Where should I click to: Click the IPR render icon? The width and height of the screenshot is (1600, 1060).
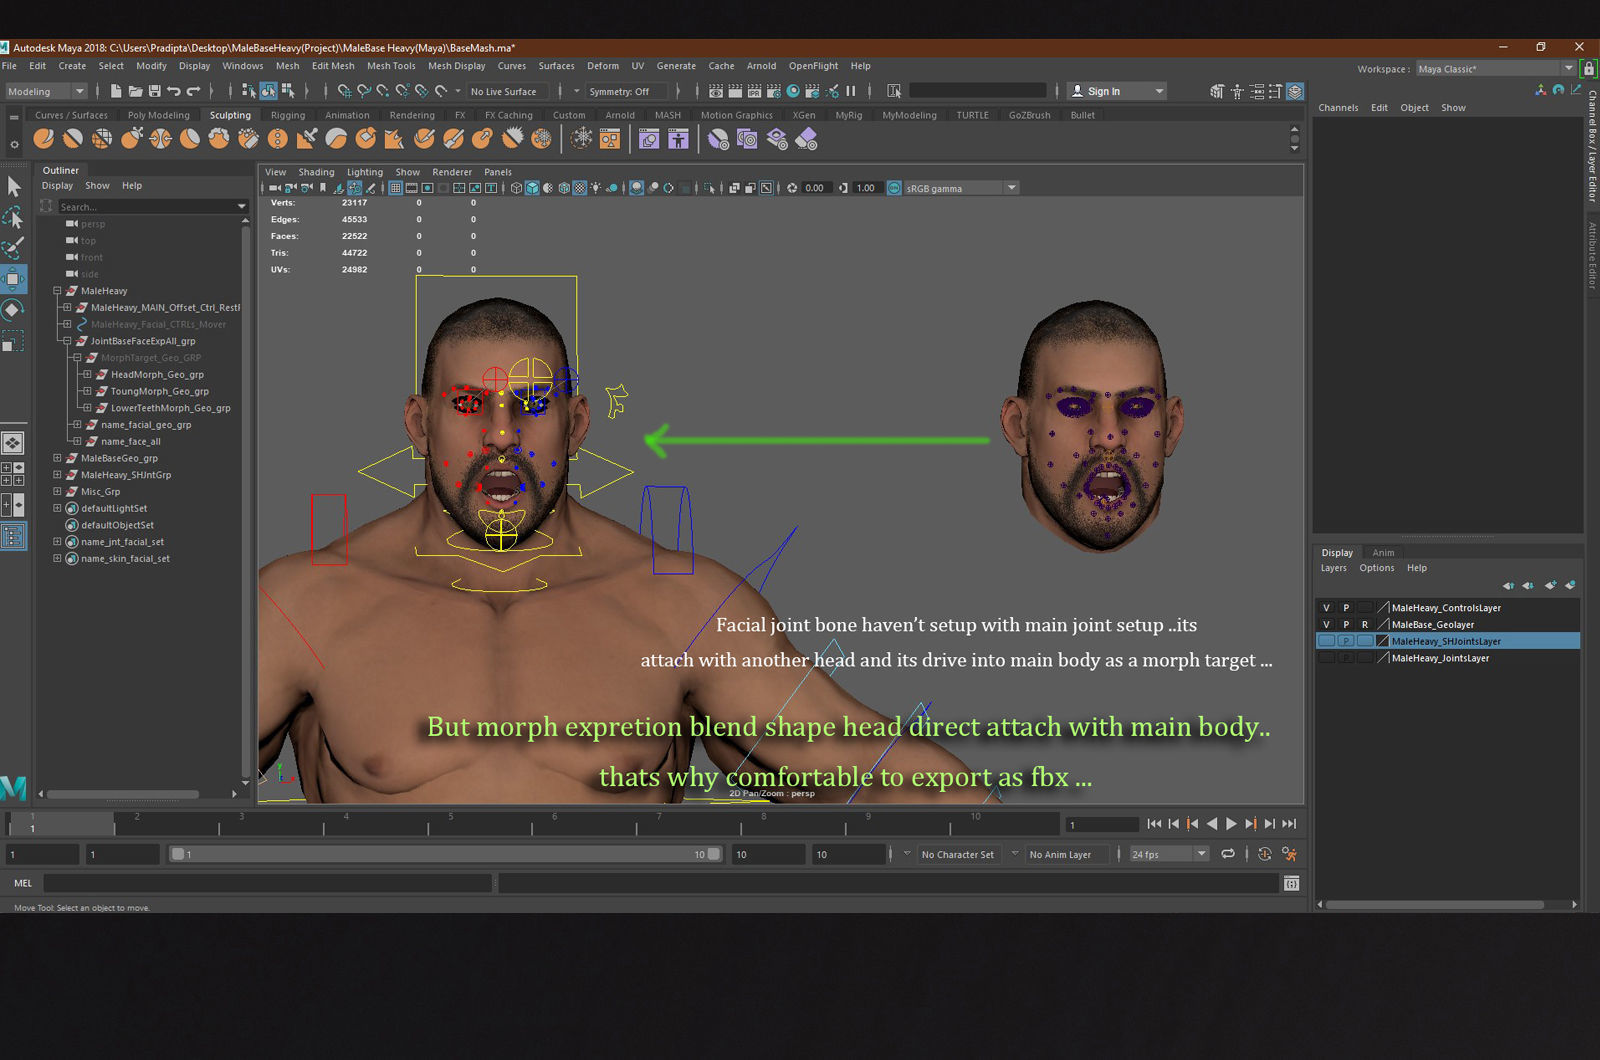[755, 91]
